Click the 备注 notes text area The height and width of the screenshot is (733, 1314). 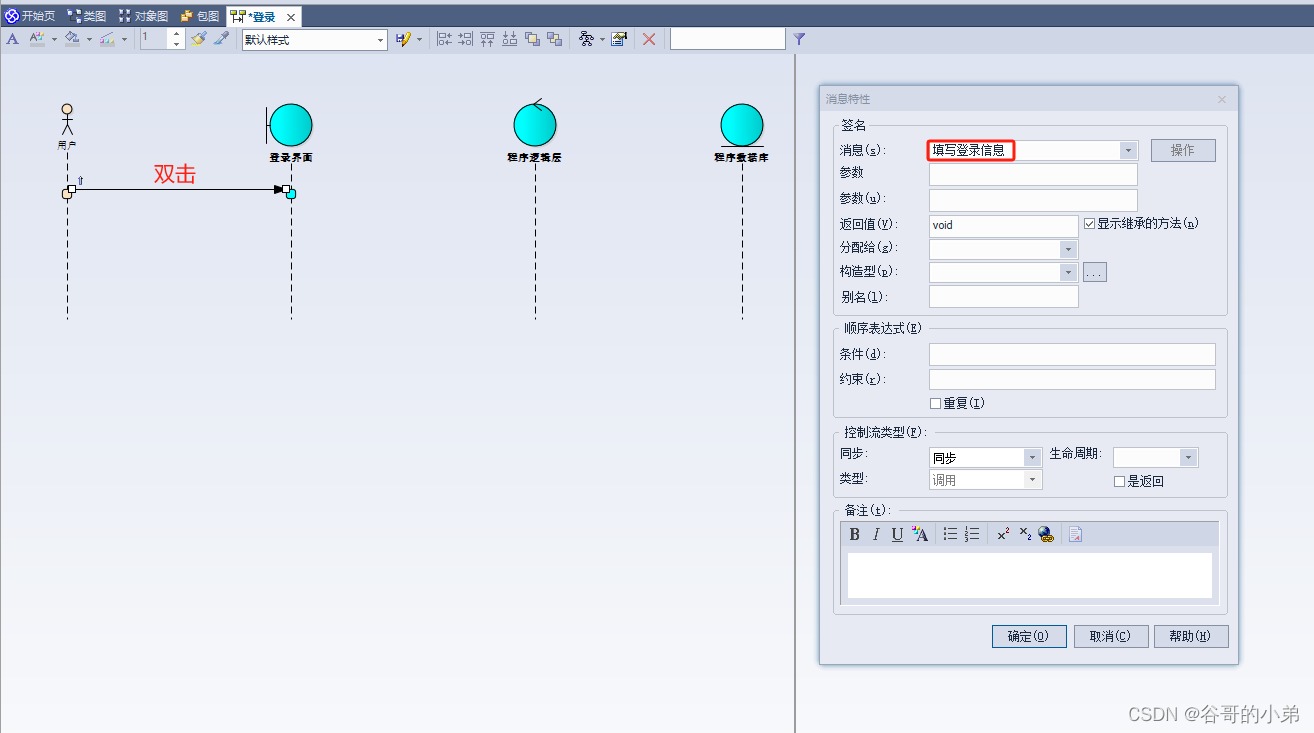point(1030,575)
